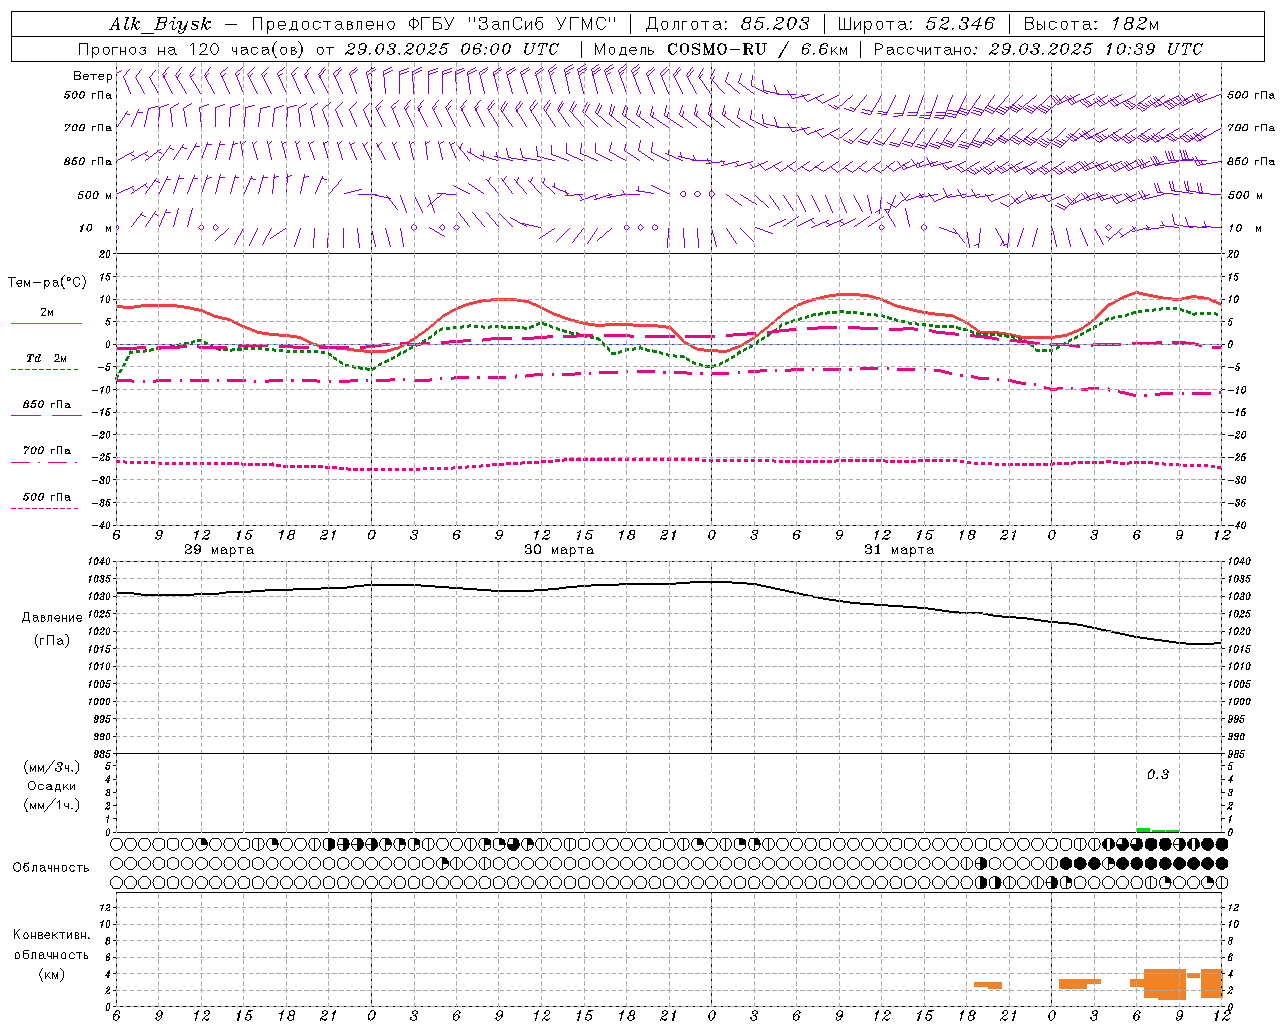The height and width of the screenshot is (1024, 1280).
Task: Click the green precipitation bar
Action: click(1158, 830)
